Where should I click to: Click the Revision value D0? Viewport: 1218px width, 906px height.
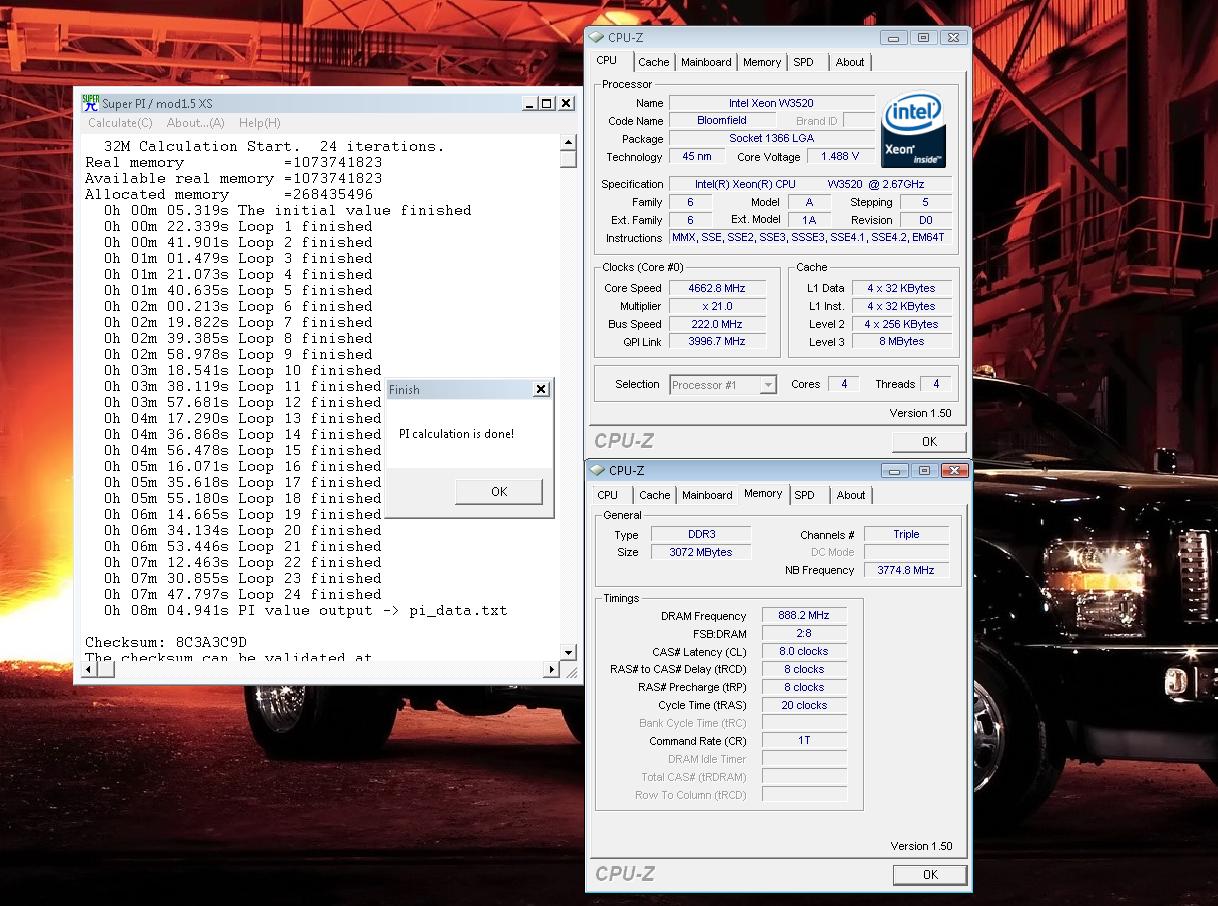click(x=925, y=220)
